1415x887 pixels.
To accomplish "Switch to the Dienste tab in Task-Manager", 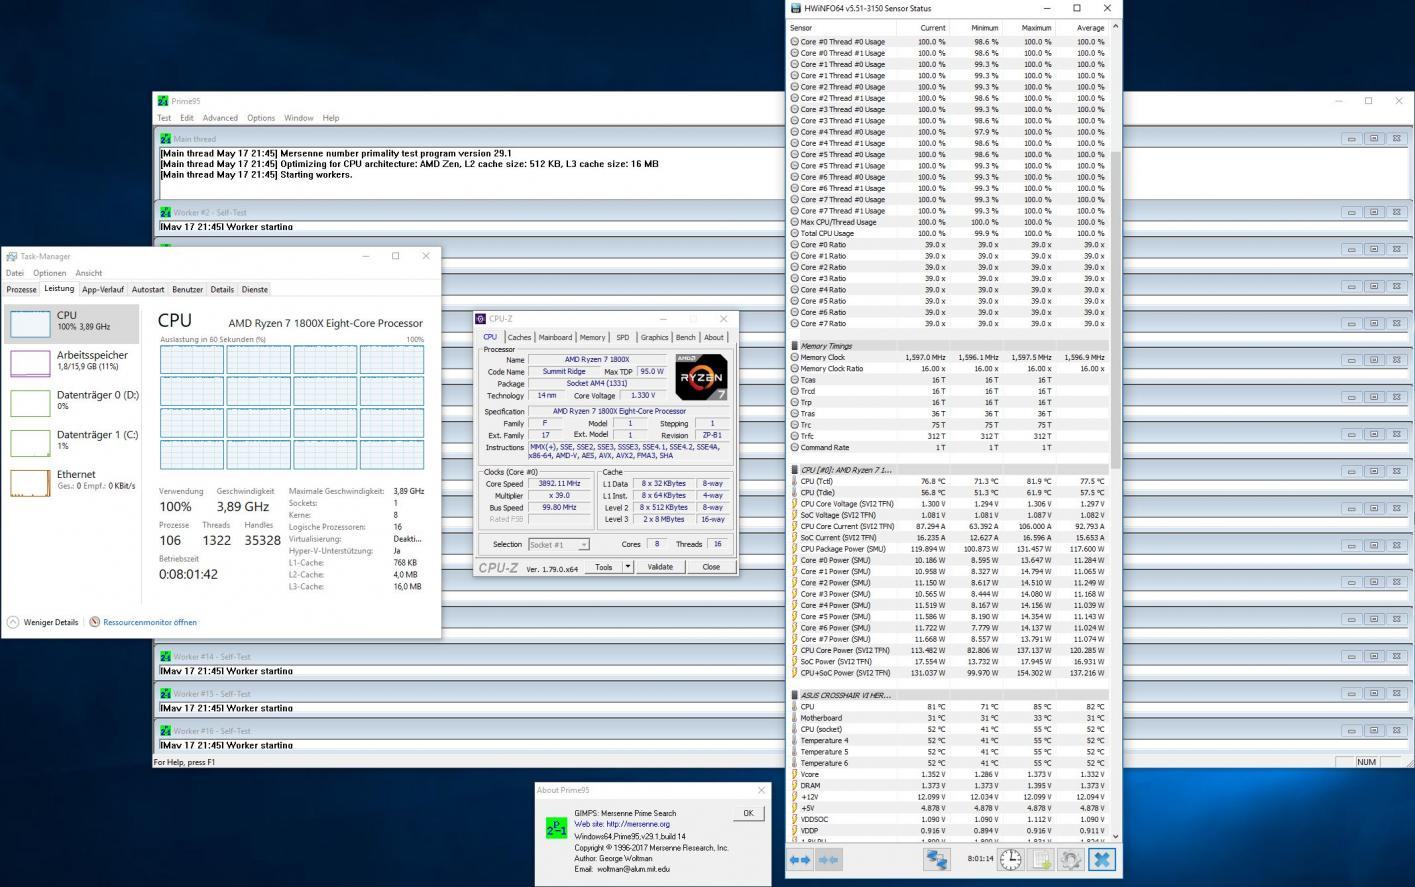I will pos(255,289).
